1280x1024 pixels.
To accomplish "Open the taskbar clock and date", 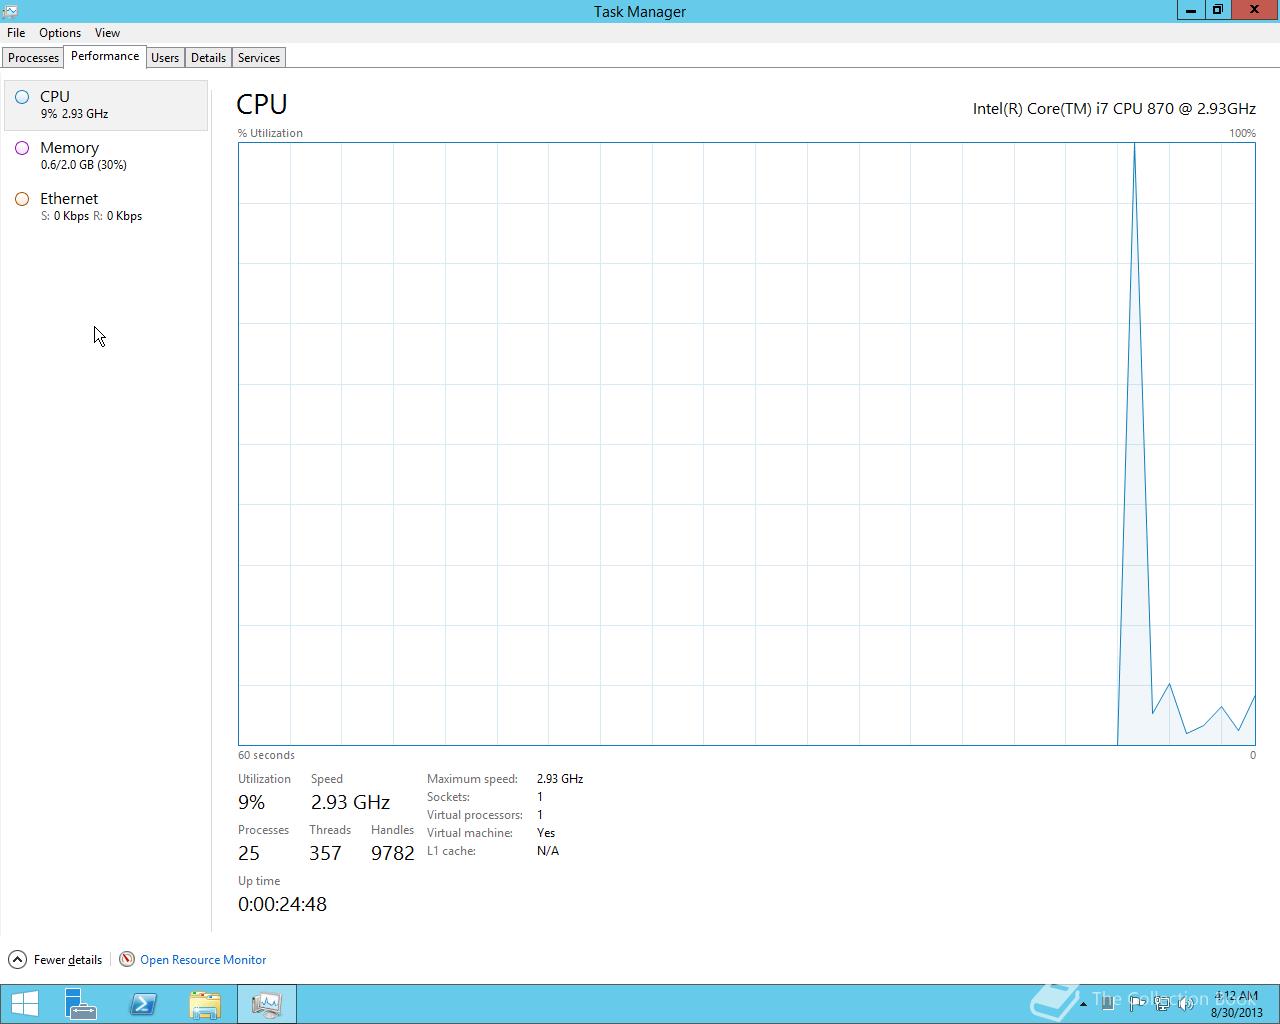I will coord(1237,1004).
